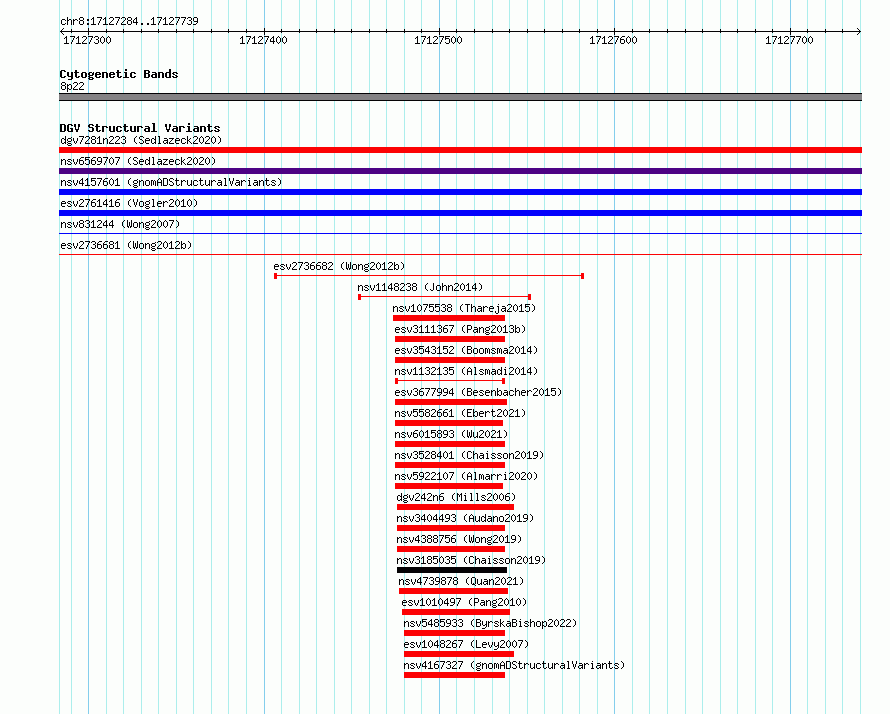Click esv3543152 (Boomsma2014) label
890x714 pixels.
(466, 350)
